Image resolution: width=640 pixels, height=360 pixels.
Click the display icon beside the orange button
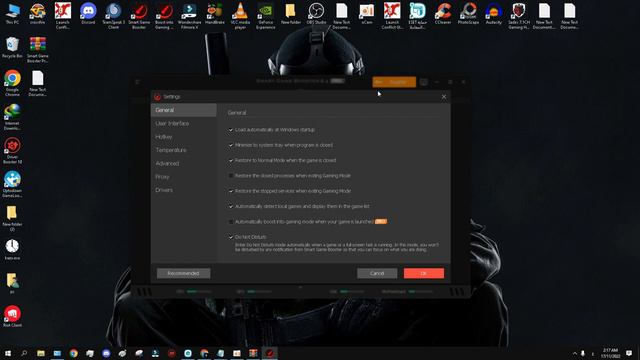pos(424,82)
